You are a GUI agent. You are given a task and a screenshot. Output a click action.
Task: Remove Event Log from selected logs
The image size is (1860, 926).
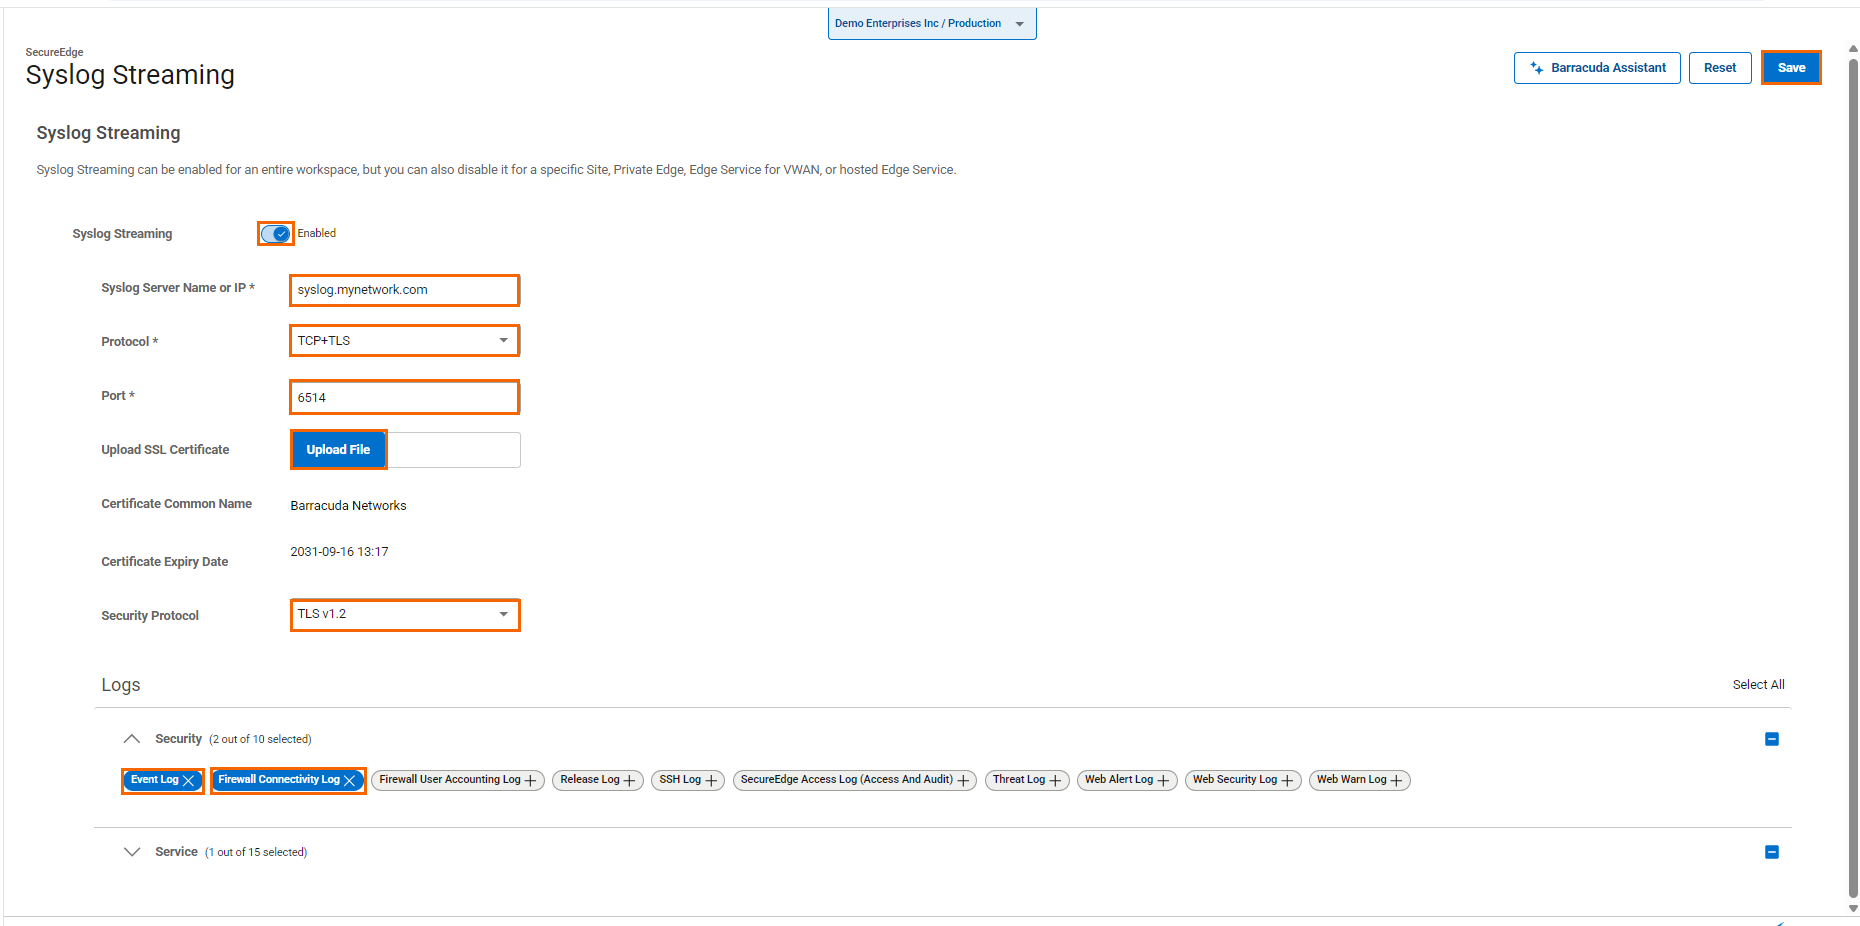point(189,780)
